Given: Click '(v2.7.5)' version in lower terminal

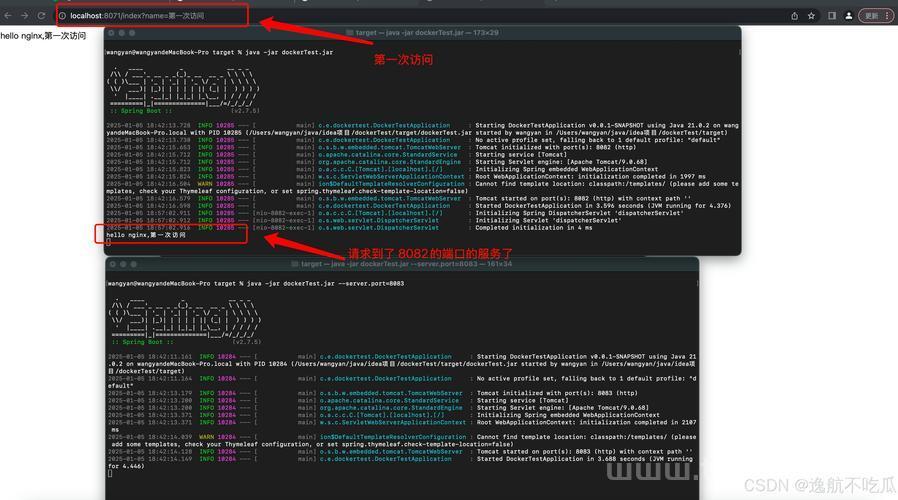Looking at the screenshot, I should [x=246, y=342].
